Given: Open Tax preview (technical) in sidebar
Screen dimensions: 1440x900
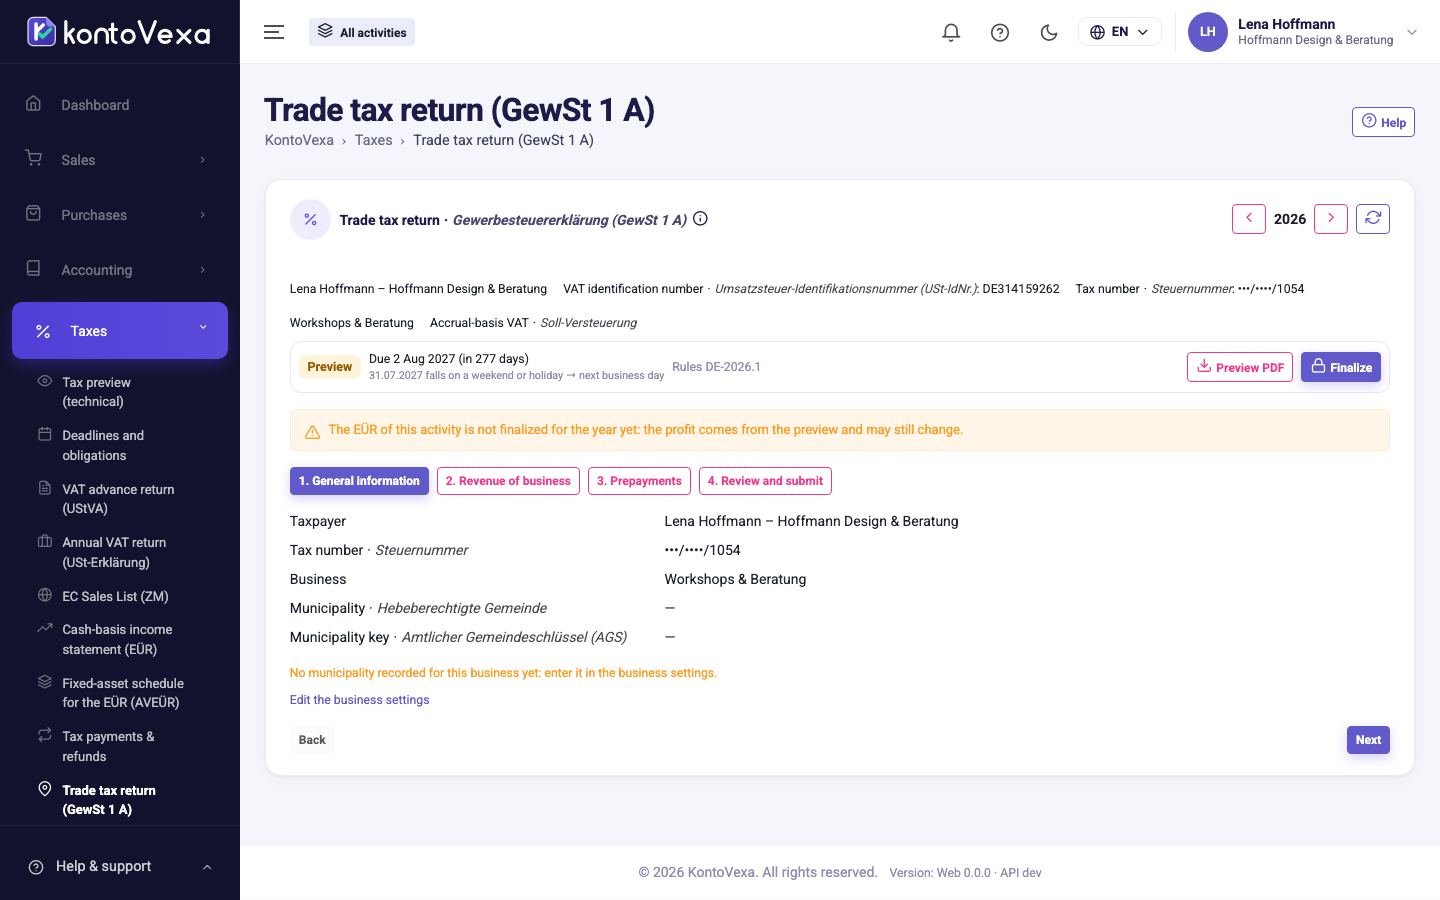Looking at the screenshot, I should 120,392.
